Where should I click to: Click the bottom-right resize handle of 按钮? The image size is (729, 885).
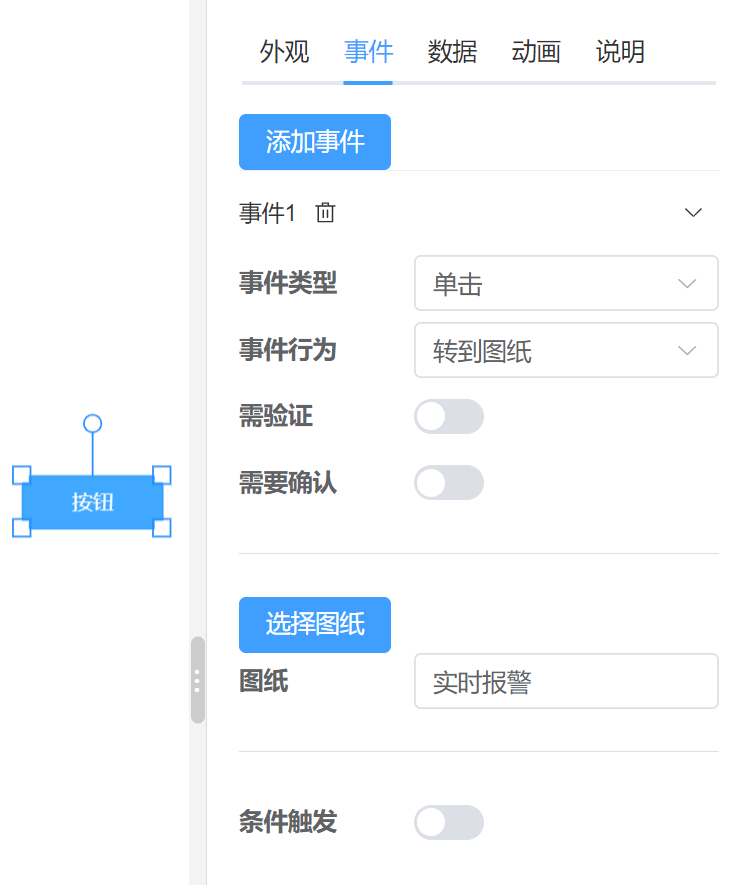[162, 528]
